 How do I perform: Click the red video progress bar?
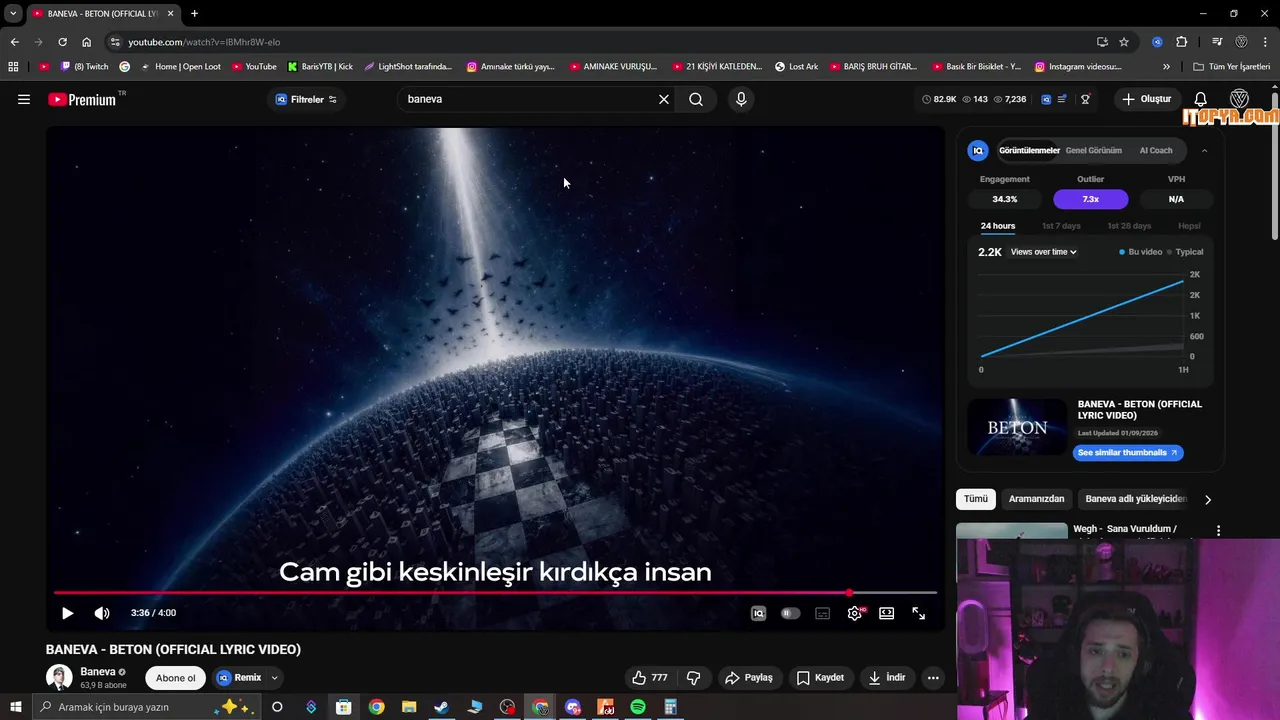[495, 593]
